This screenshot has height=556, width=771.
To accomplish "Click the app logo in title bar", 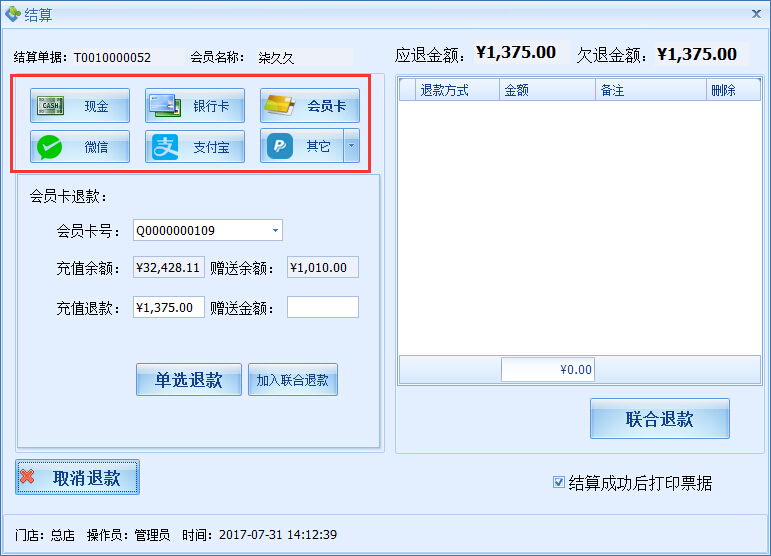I will point(12,14).
